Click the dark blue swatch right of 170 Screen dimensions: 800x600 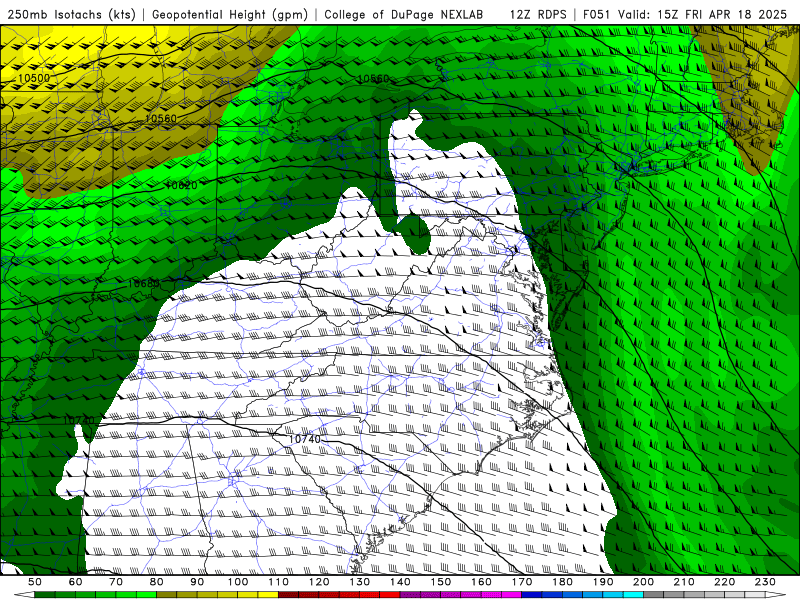[x=532, y=595]
